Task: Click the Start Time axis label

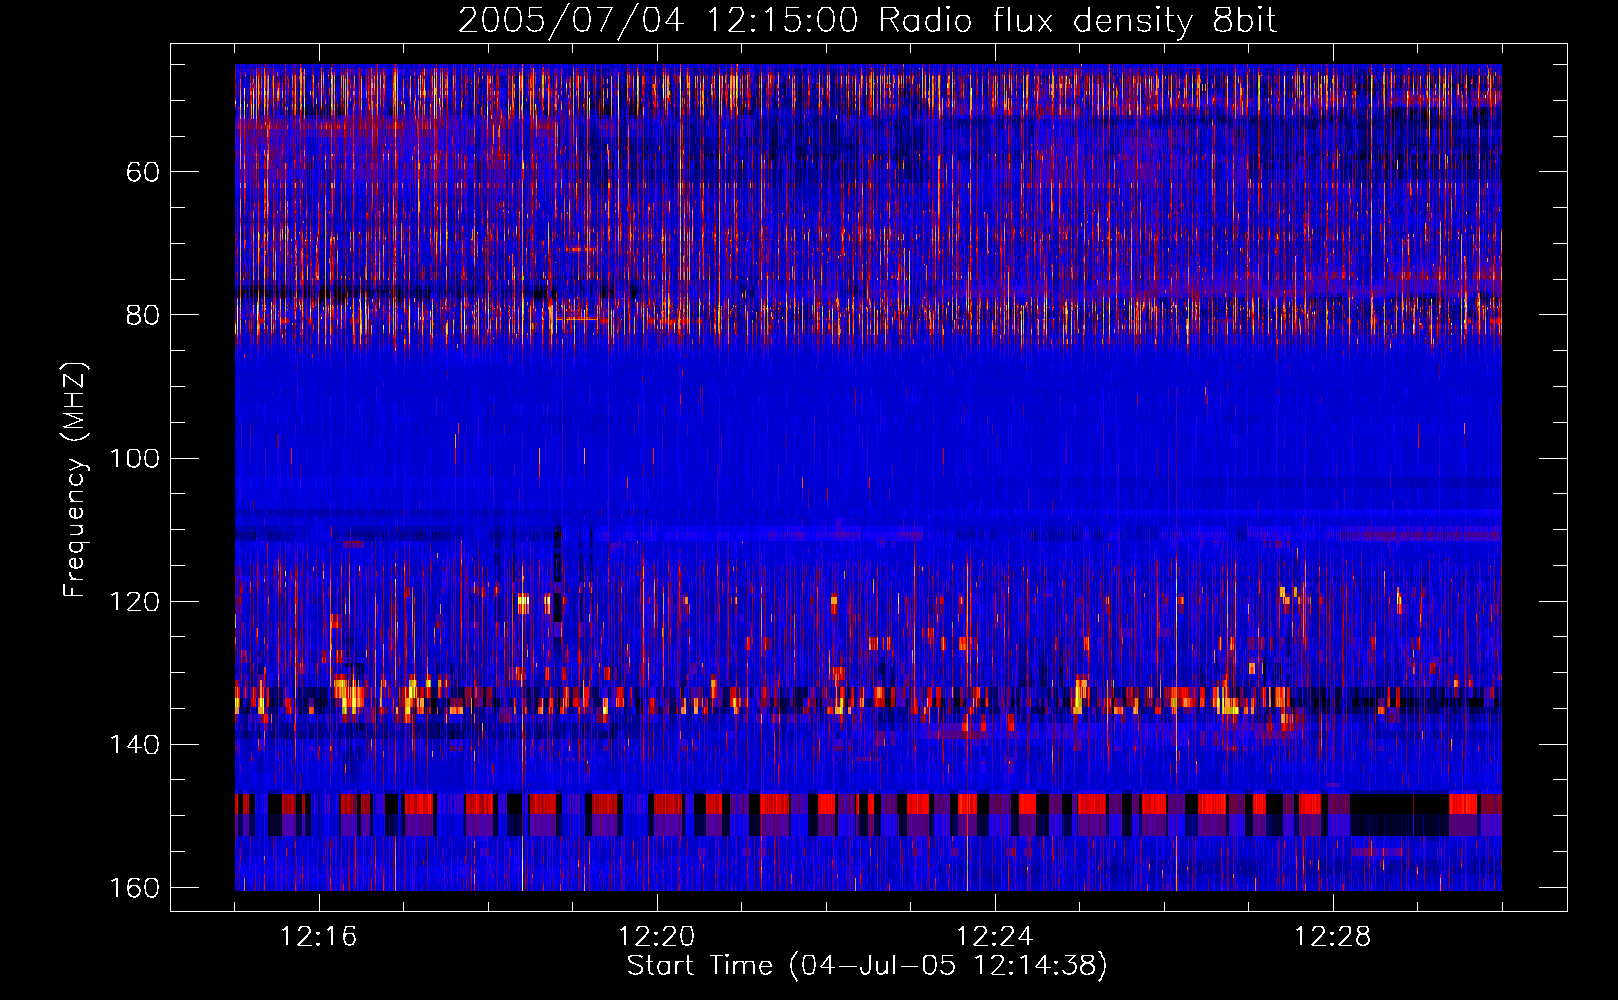Action: point(867,966)
